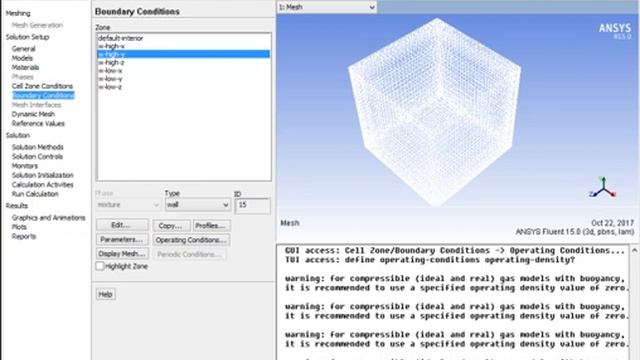The image size is (640, 360).
Task: Select w-high-z zone in list
Action: [x=183, y=62]
